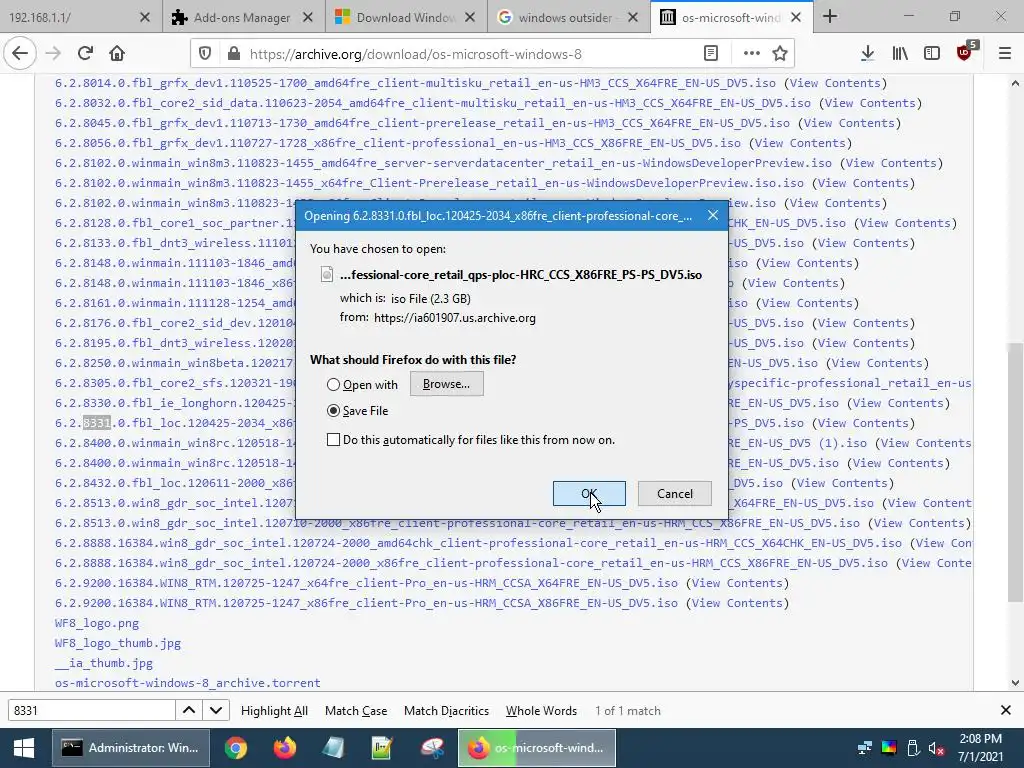The width and height of the screenshot is (1024, 768).
Task: Jump to previous find match arrow
Action: click(x=189, y=710)
